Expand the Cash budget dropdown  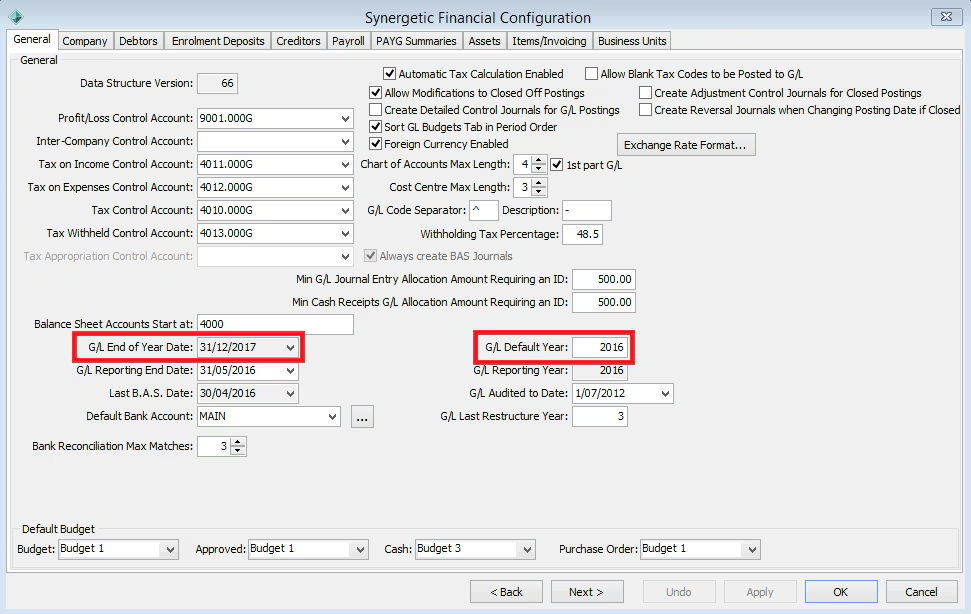coord(528,549)
